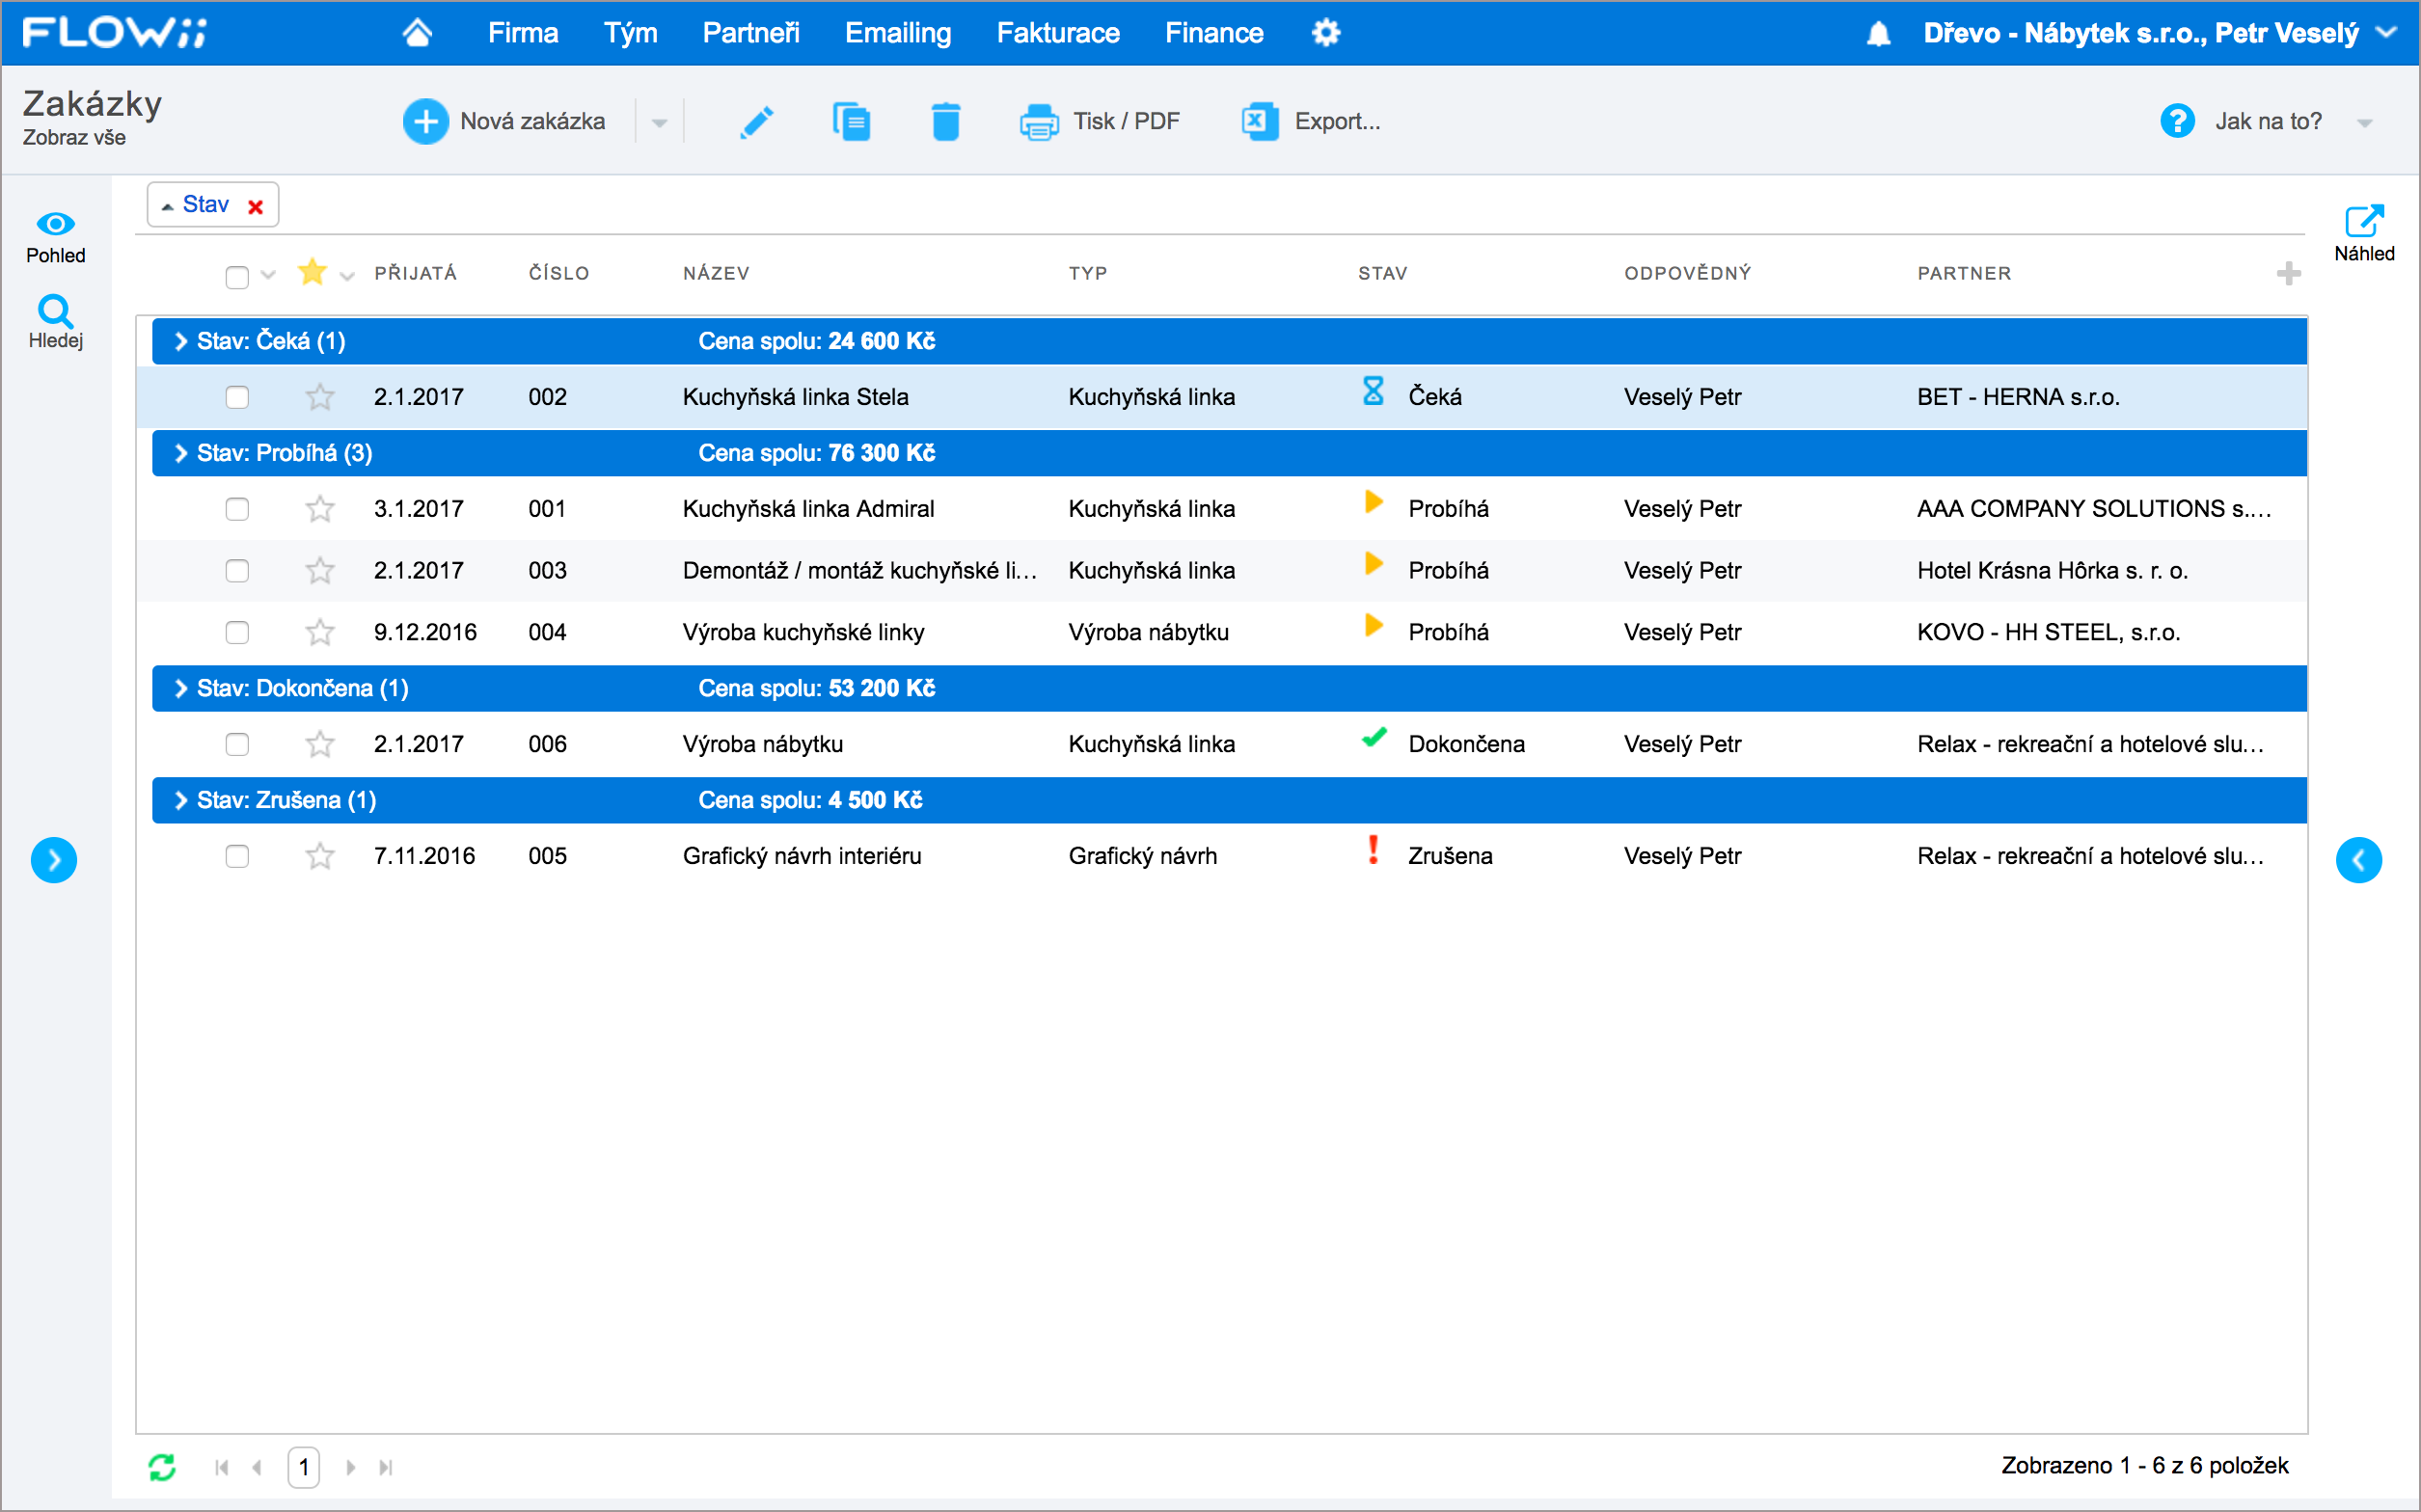Sort by the PŘIJATÁ column header

coord(415,273)
